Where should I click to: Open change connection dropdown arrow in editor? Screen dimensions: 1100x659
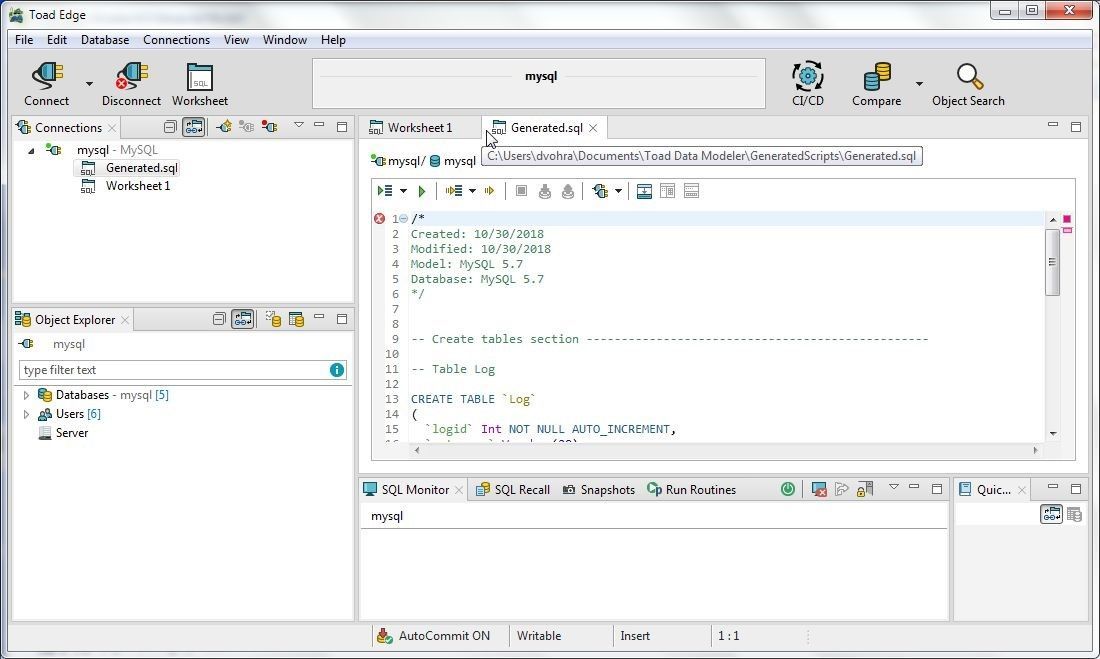[618, 191]
